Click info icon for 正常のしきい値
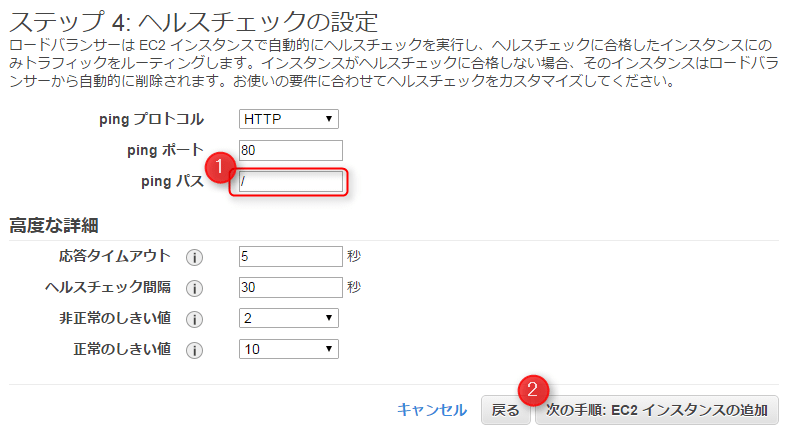The width and height of the screenshot is (790, 442). [x=195, y=350]
